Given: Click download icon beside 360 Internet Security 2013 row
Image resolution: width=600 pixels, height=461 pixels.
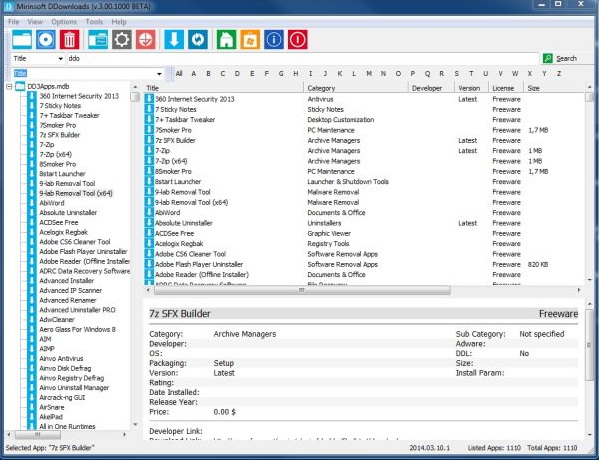Looking at the screenshot, I should [149, 99].
